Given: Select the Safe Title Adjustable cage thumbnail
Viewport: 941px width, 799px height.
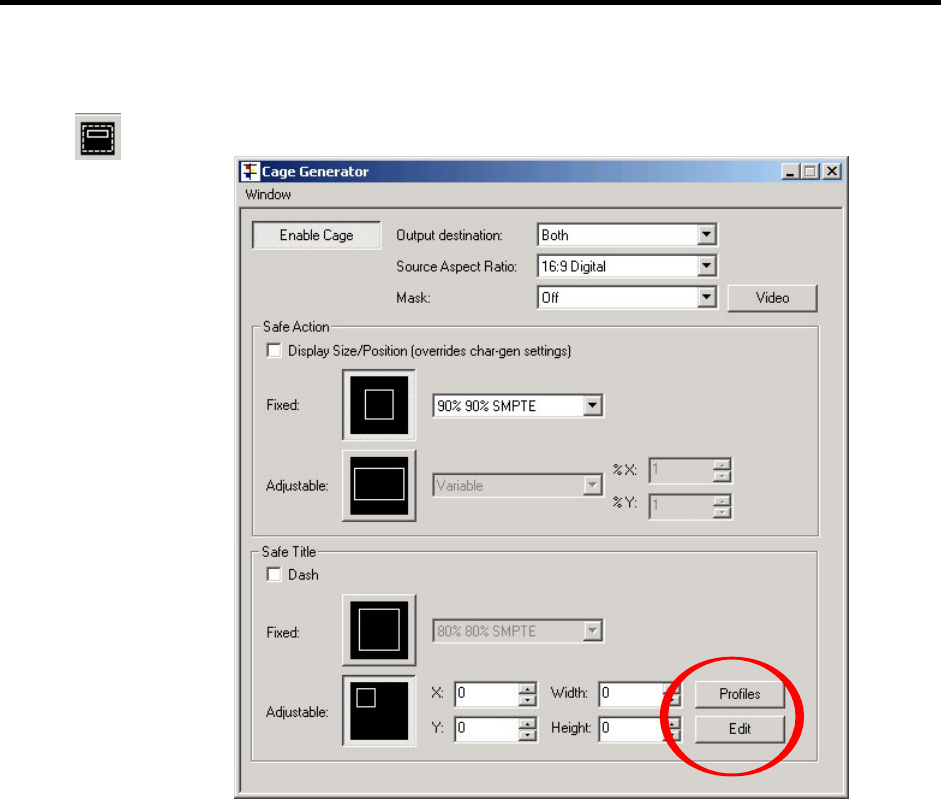Looking at the screenshot, I should click(x=379, y=711).
